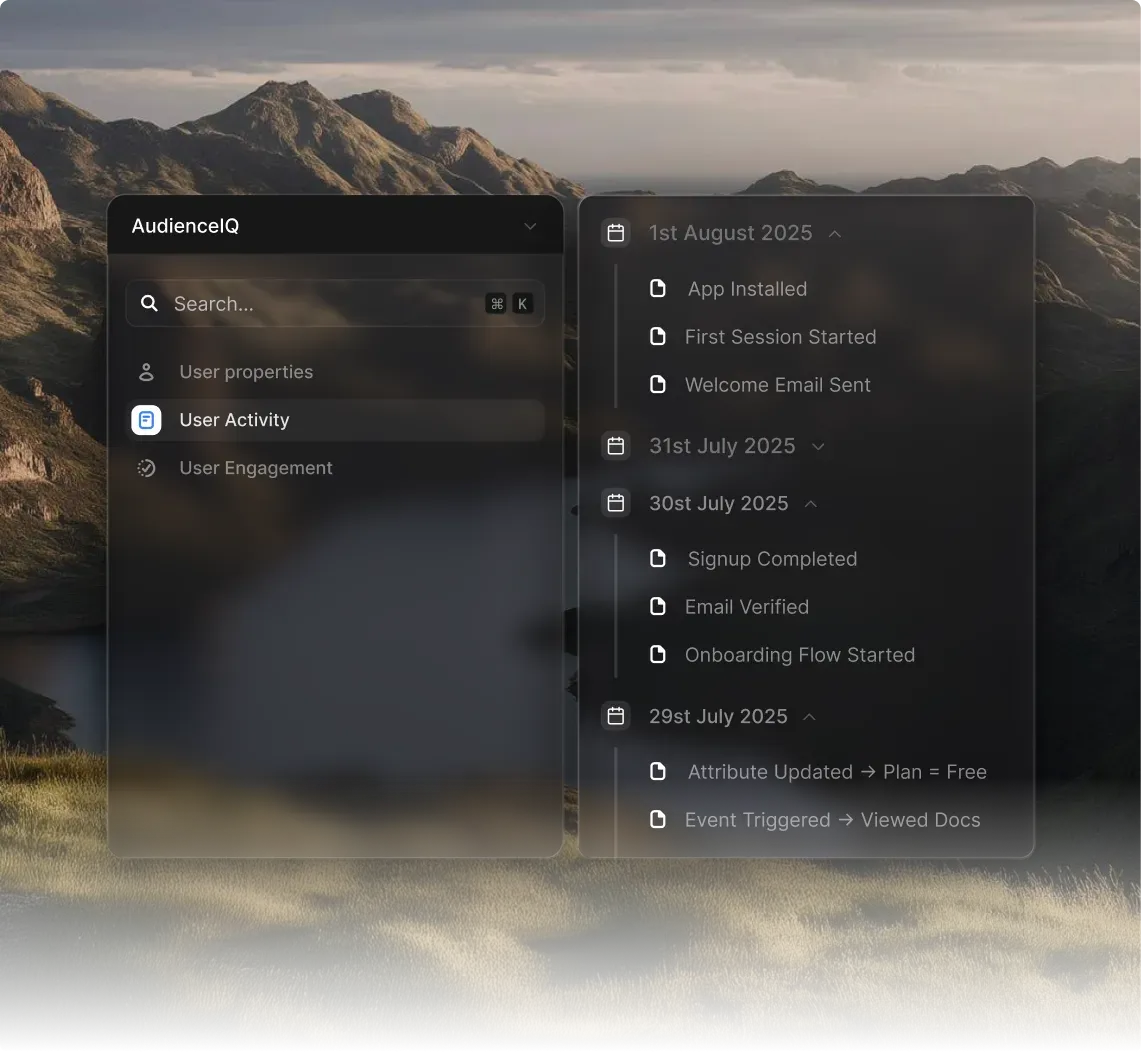Click the Search input field
The width and height of the screenshot is (1141, 1053).
(x=320, y=304)
